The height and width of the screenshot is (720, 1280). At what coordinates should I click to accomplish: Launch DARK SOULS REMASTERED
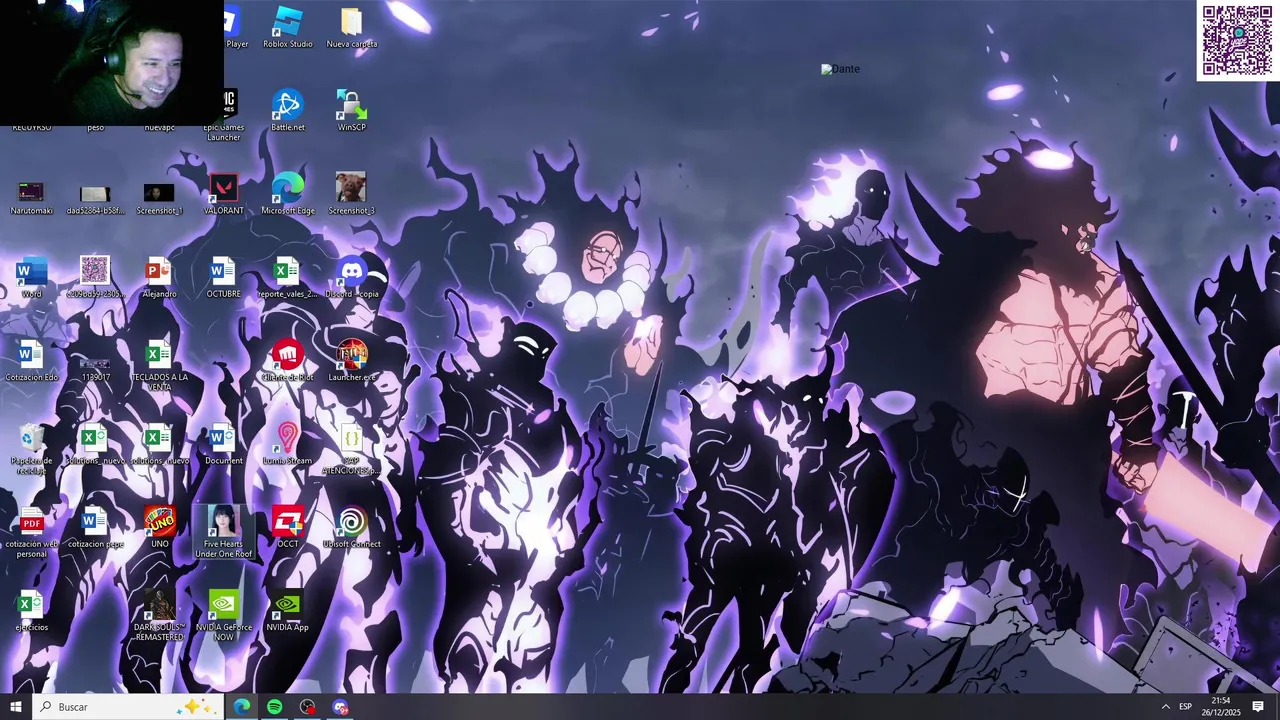(159, 616)
